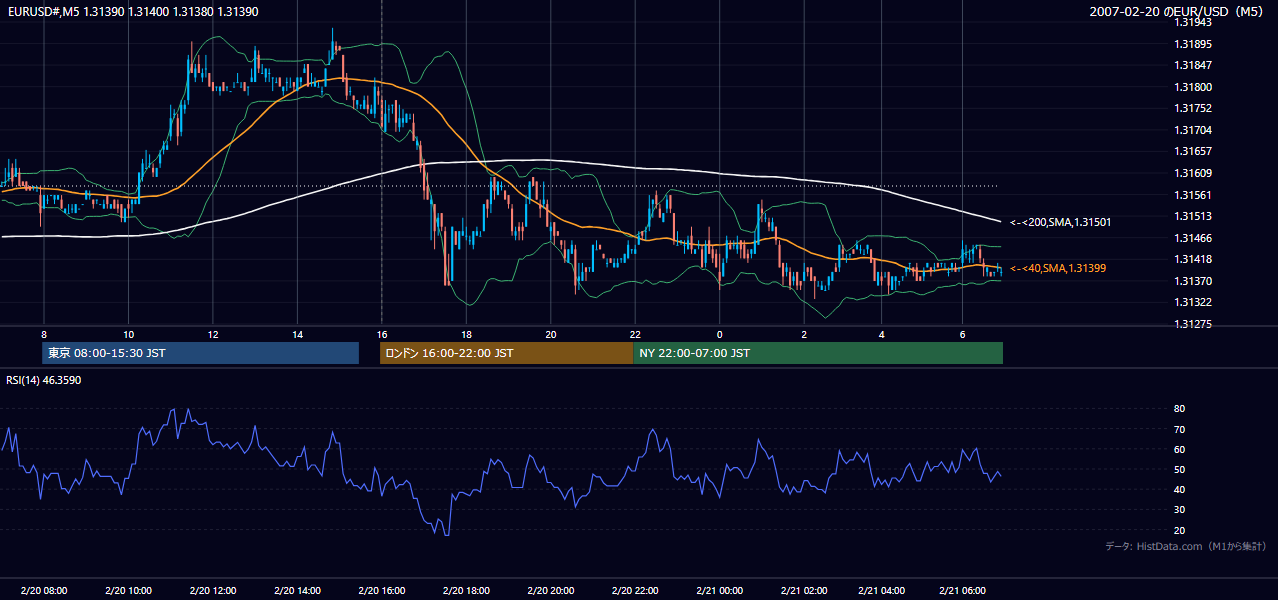
Task: Click price axis value 1.31943
Action: click(x=1193, y=22)
